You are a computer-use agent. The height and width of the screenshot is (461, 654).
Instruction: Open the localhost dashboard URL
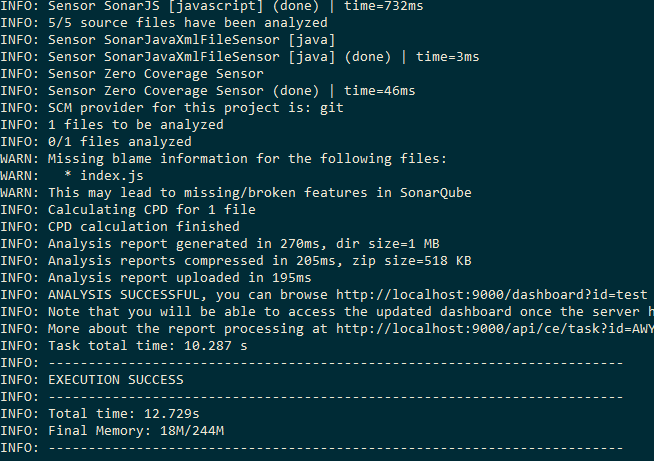(x=491, y=295)
